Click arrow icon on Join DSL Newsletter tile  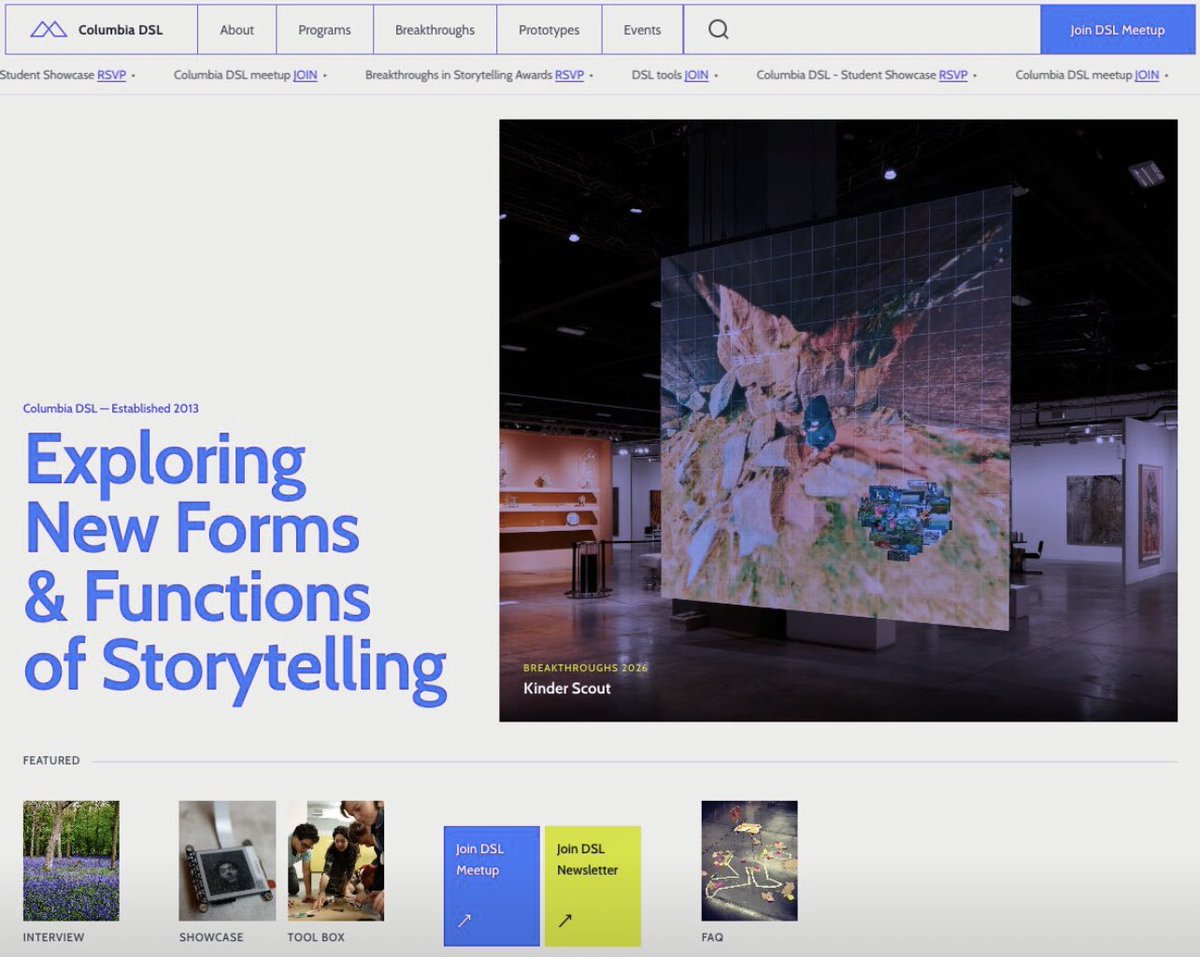pyautogui.click(x=565, y=921)
